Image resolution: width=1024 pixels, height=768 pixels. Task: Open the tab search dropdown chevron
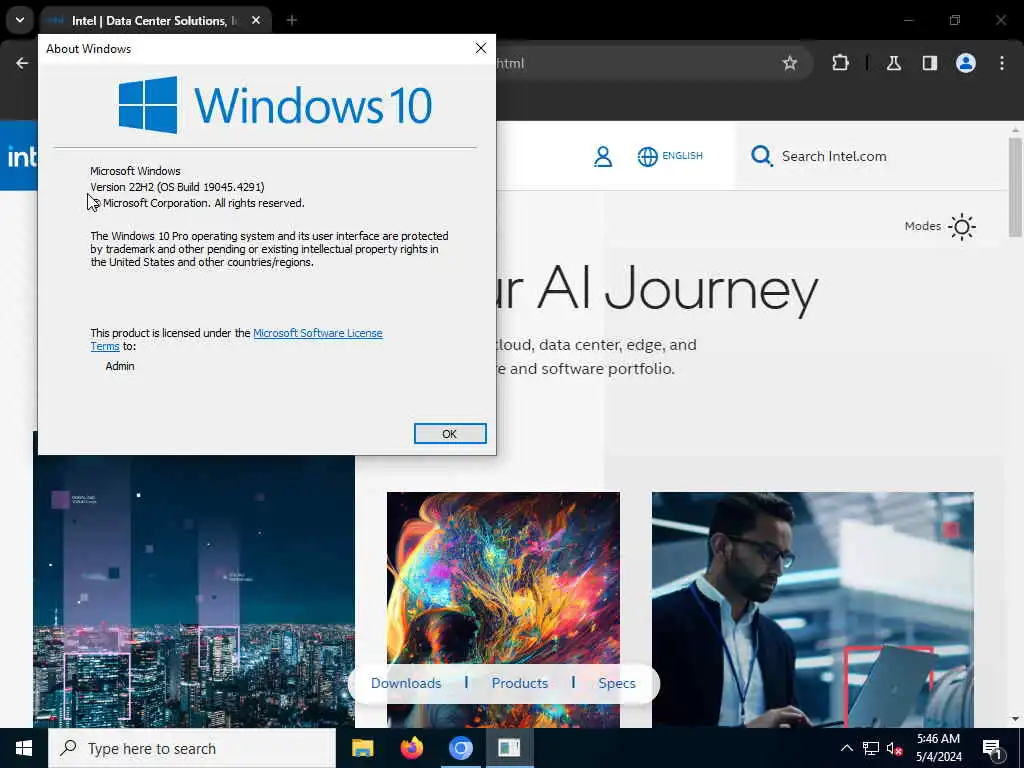pos(20,20)
